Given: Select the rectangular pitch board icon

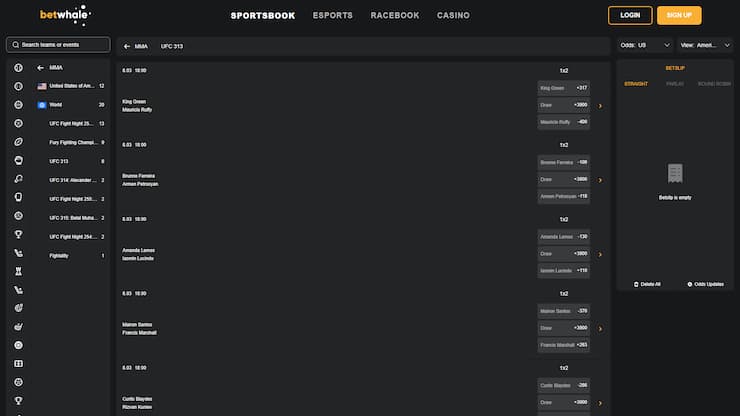Looking at the screenshot, I should [x=18, y=364].
